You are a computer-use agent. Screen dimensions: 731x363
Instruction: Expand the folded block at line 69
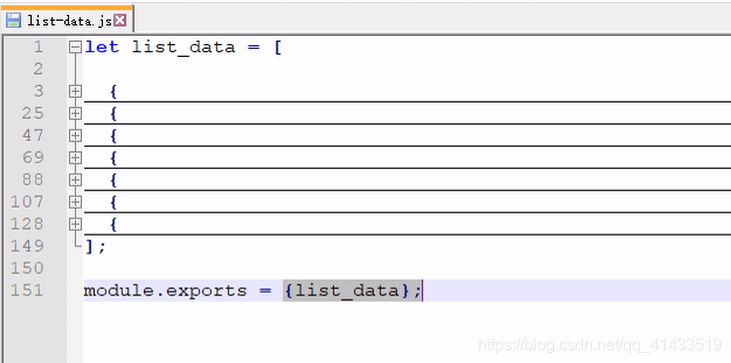75,158
